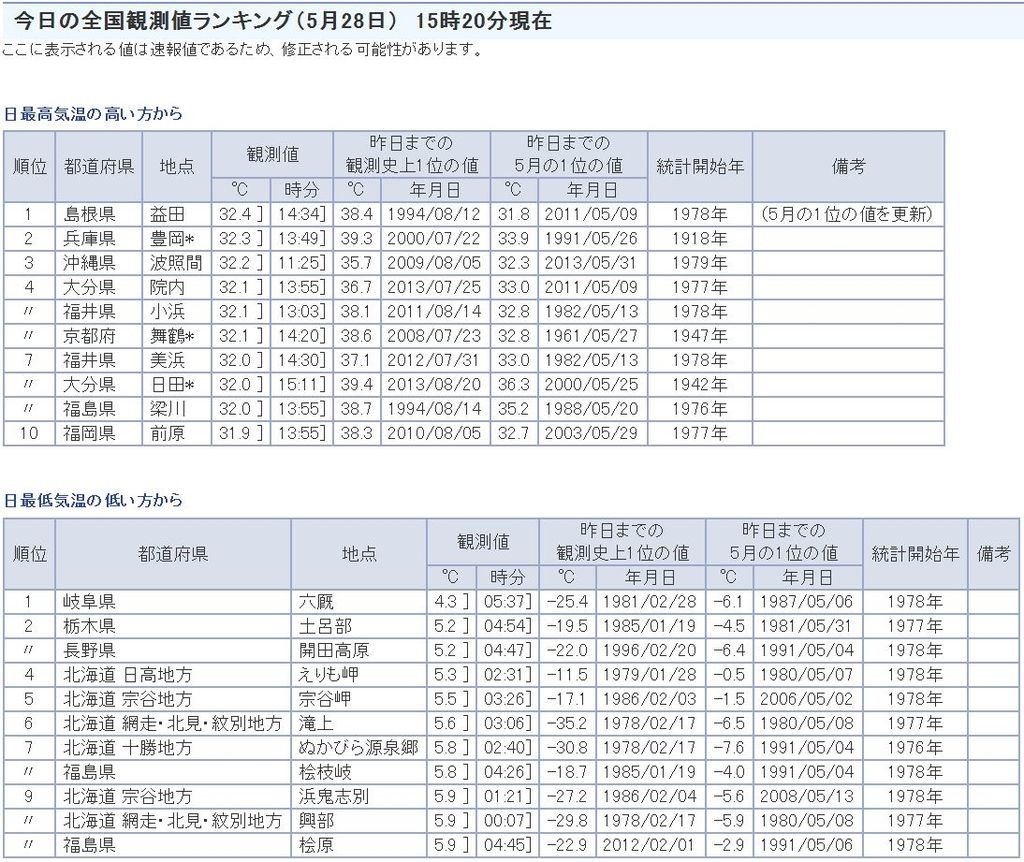The image size is (1024, 862).
Task: Open the 開田高原 location entry
Action: (x=333, y=651)
